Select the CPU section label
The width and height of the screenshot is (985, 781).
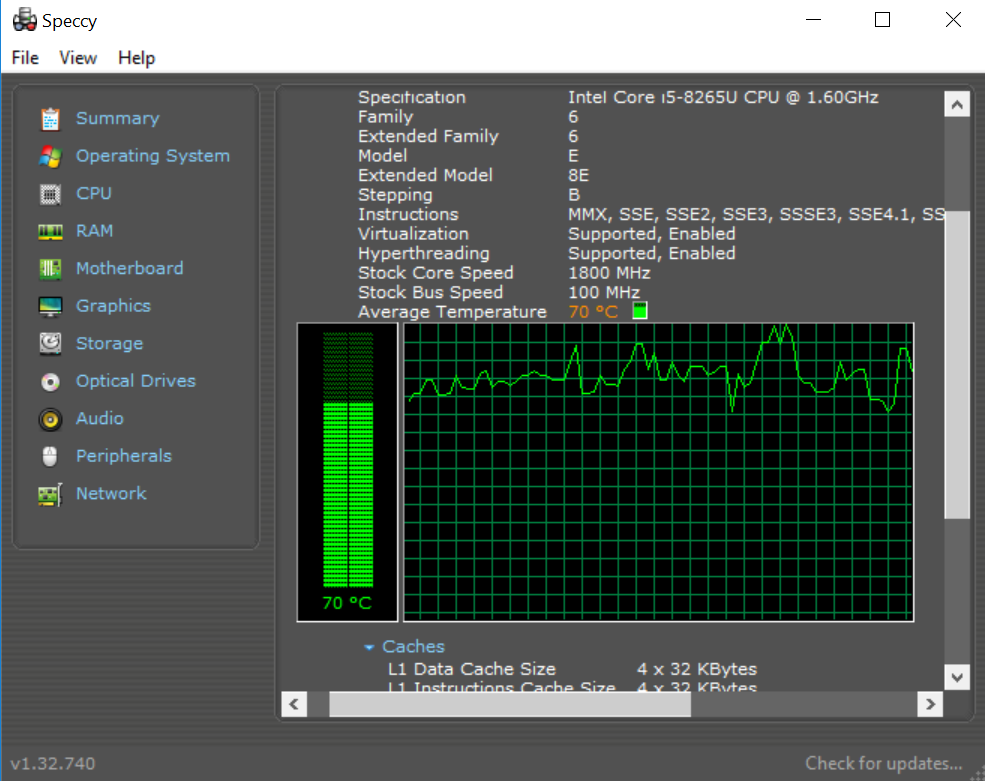(x=94, y=193)
